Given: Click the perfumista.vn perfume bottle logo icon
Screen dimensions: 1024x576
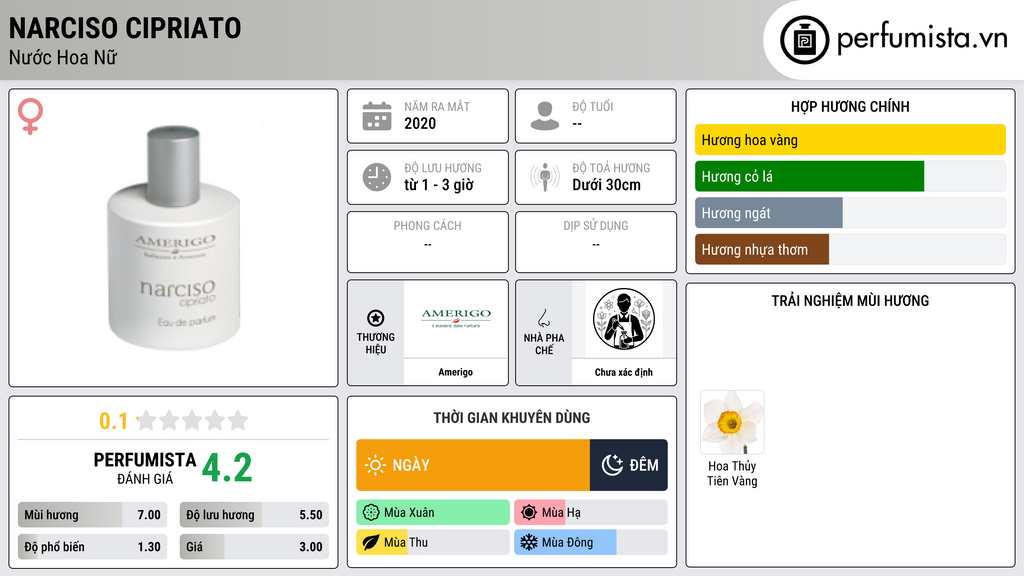Looking at the screenshot, I should click(x=804, y=40).
